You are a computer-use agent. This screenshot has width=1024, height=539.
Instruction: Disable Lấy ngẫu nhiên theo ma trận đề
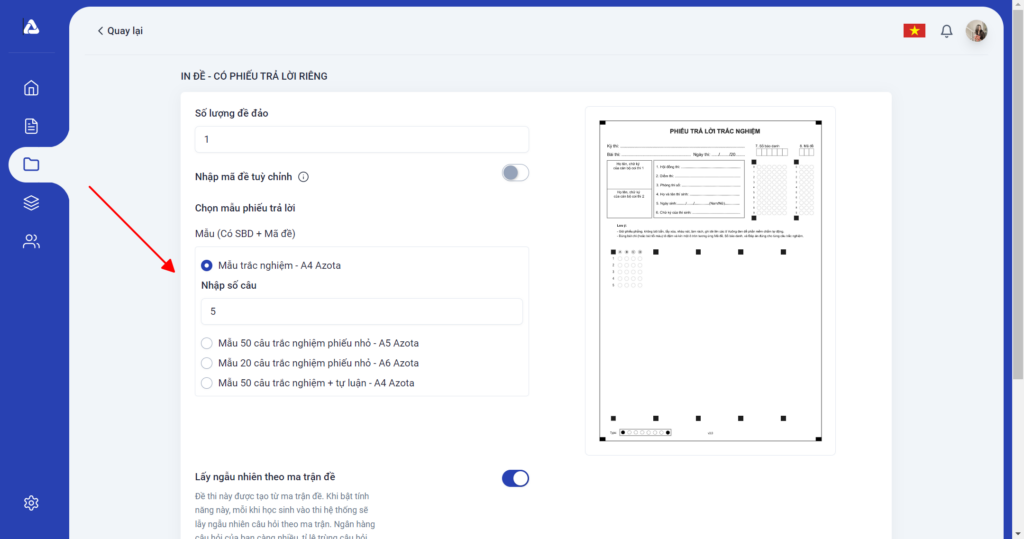click(x=515, y=478)
